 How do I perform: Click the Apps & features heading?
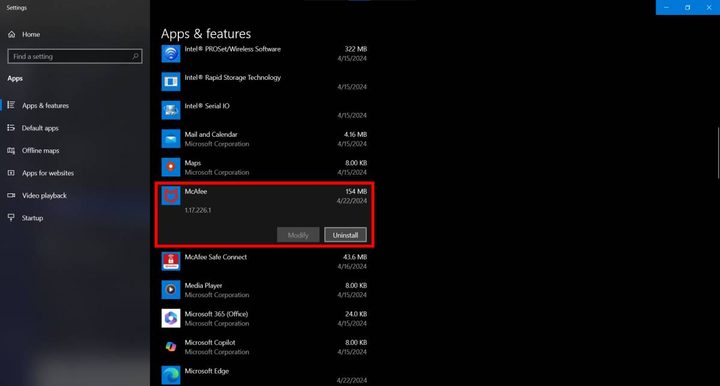206,34
